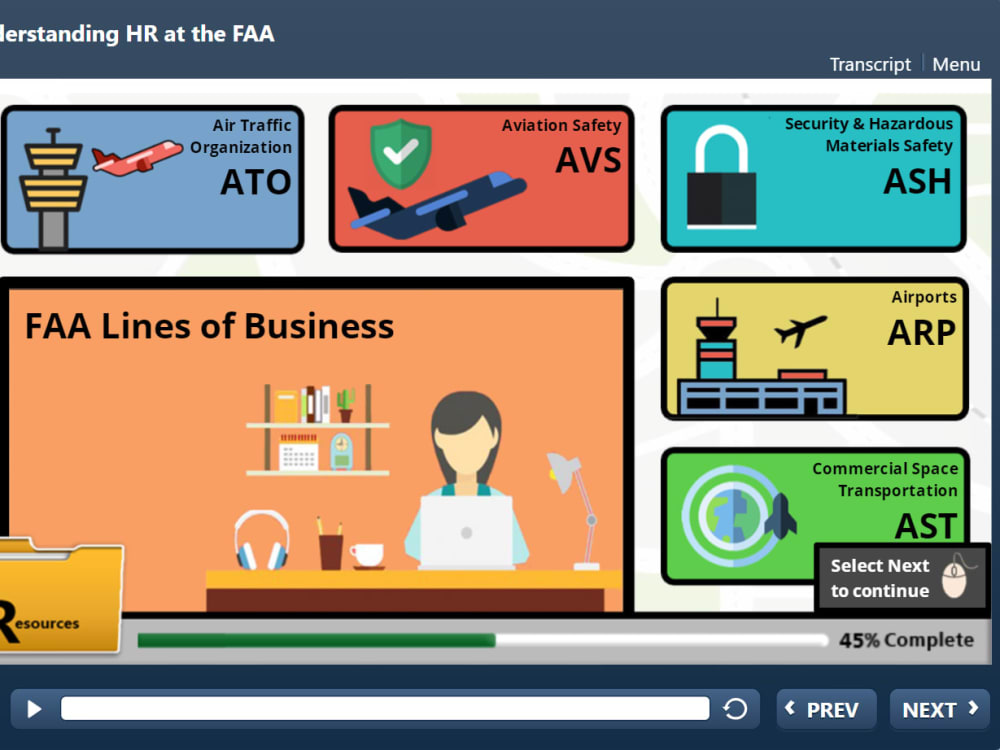Click the course title 'HR at the FAA'

200,33
